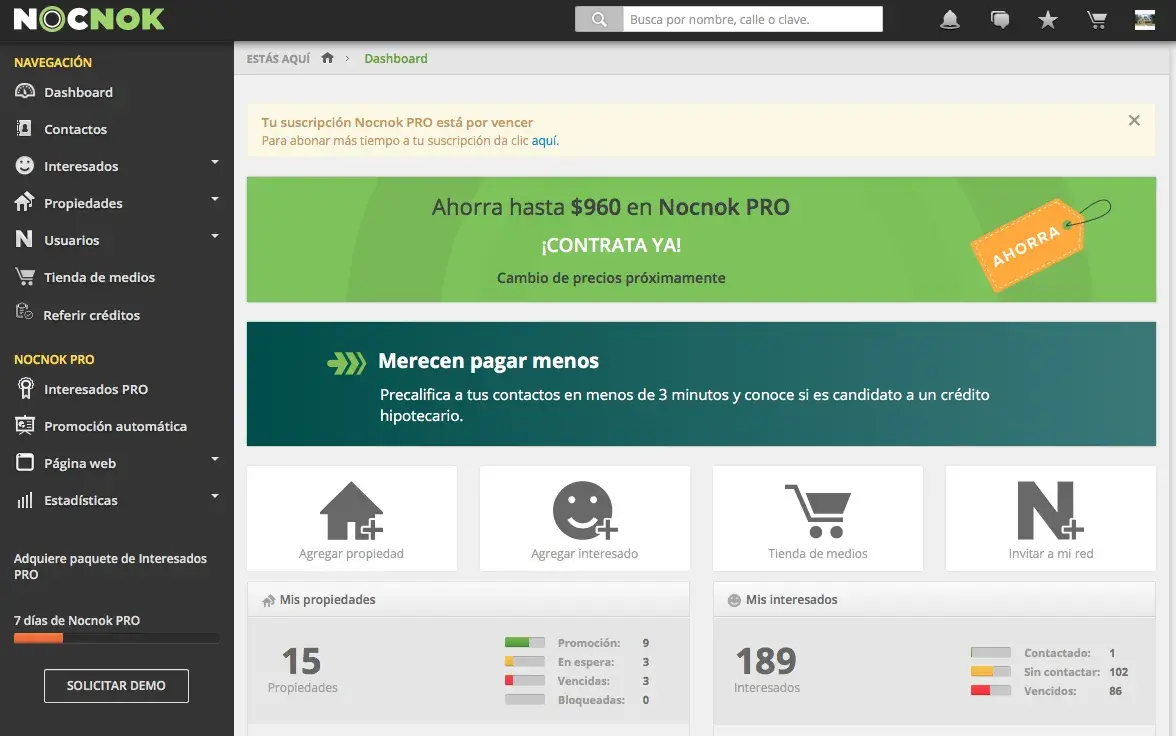
Task: Expand the Página web menu arrow
Action: 214,458
